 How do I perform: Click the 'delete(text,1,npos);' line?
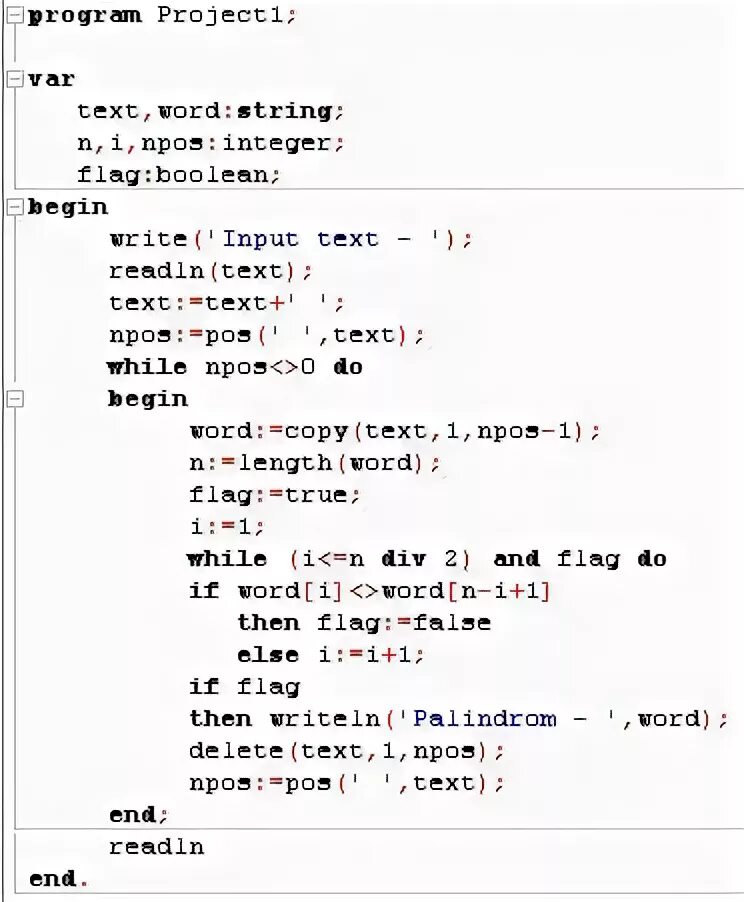tap(347, 751)
